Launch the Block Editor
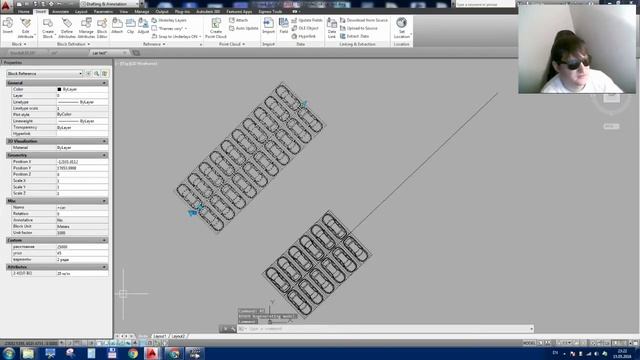 (102, 28)
